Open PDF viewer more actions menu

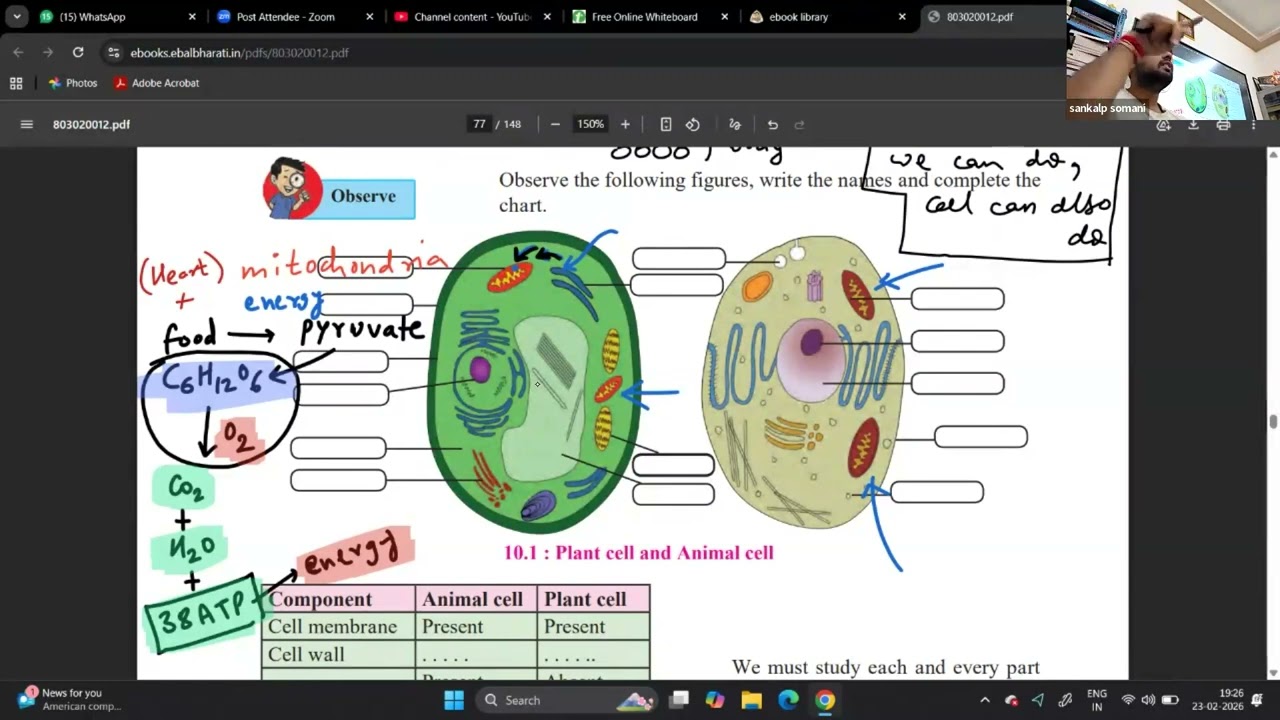(1253, 124)
